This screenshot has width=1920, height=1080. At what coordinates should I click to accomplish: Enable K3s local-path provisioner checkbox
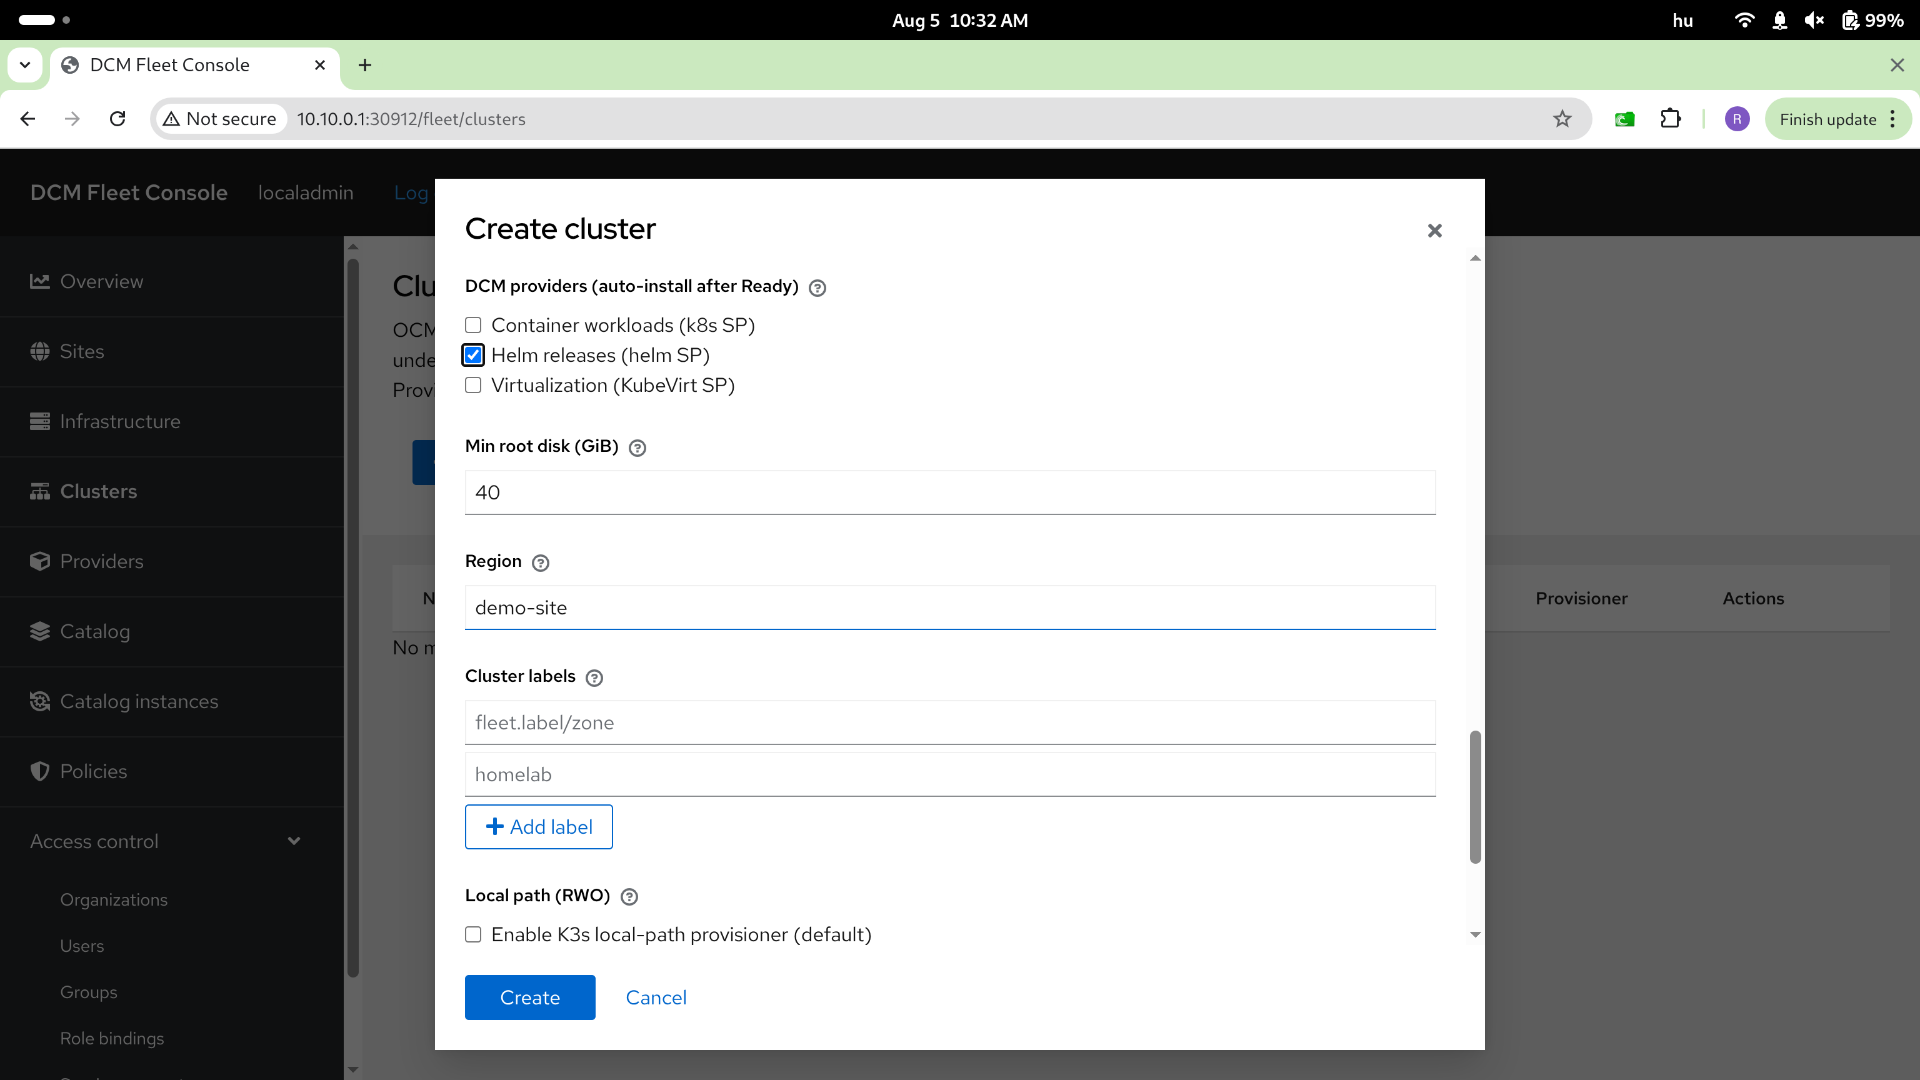click(x=473, y=934)
